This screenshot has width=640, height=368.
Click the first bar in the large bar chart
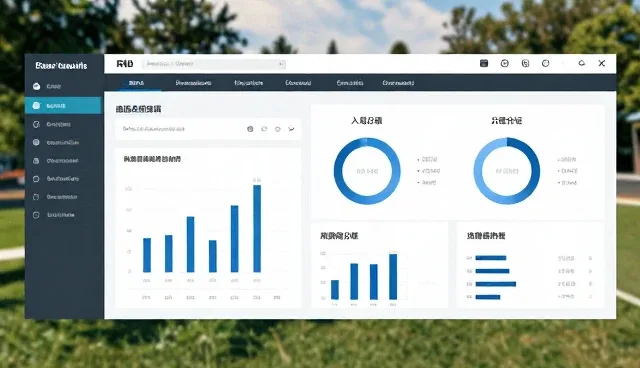point(147,255)
